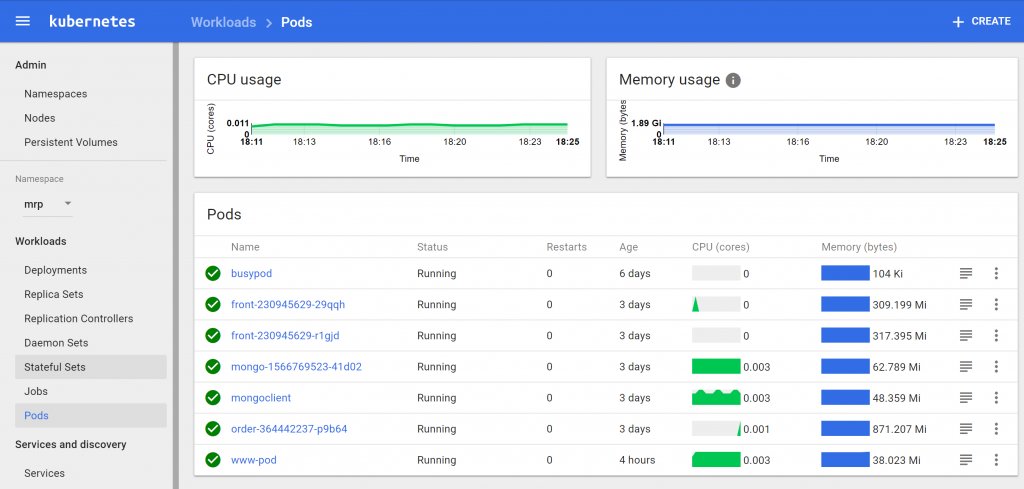The width and height of the screenshot is (1024, 489).
Task: Open Replica Sets in the sidebar
Action: pos(54,294)
